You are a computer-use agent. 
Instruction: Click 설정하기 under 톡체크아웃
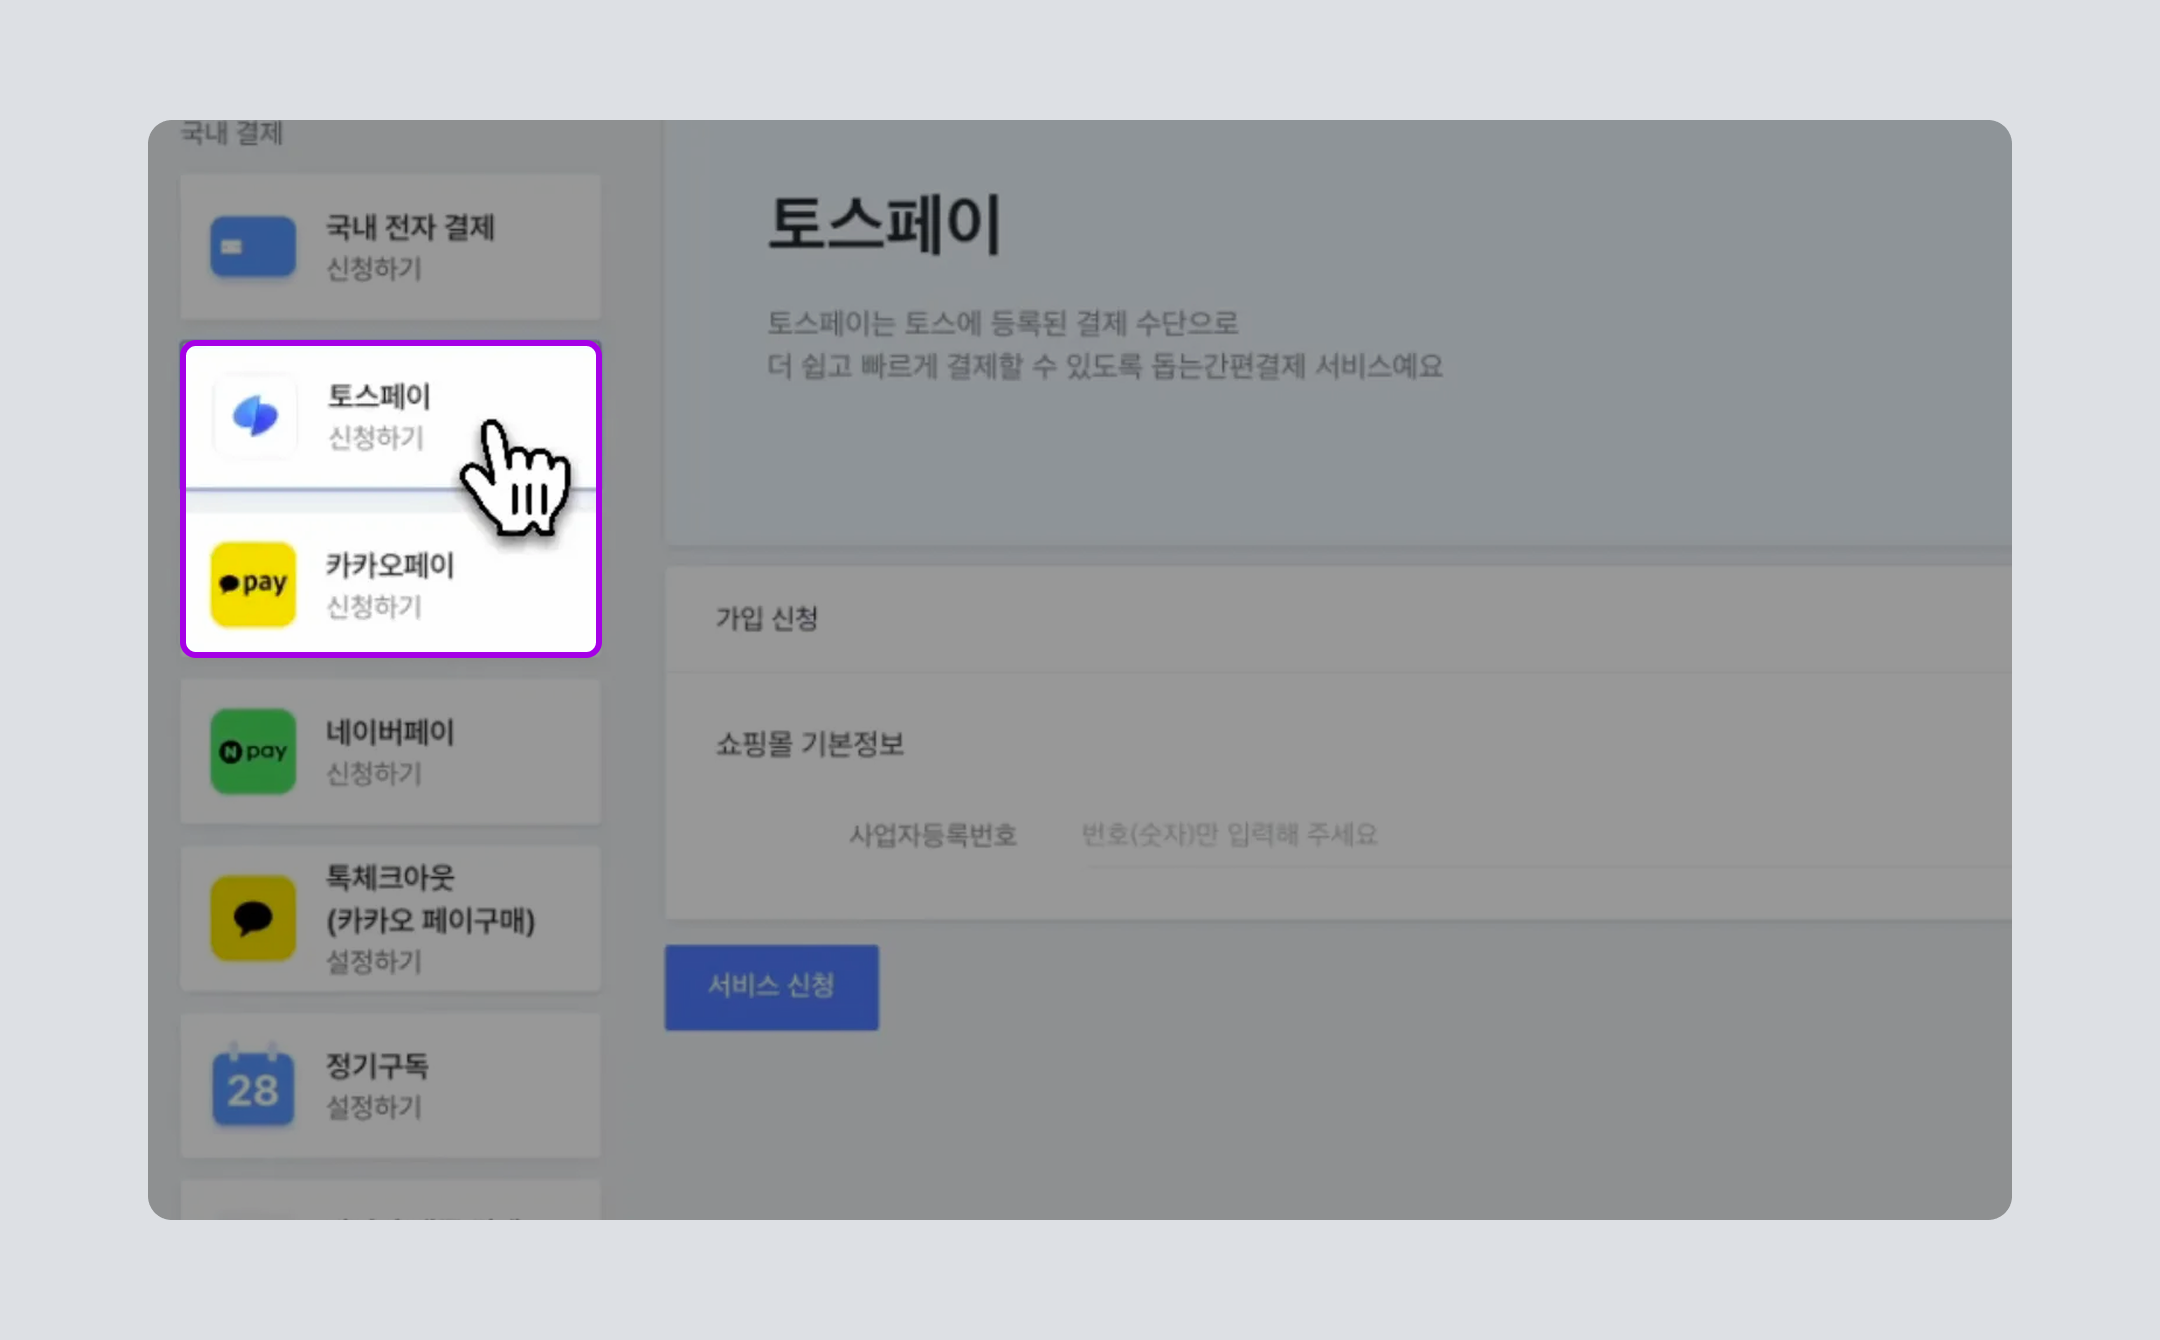point(375,962)
